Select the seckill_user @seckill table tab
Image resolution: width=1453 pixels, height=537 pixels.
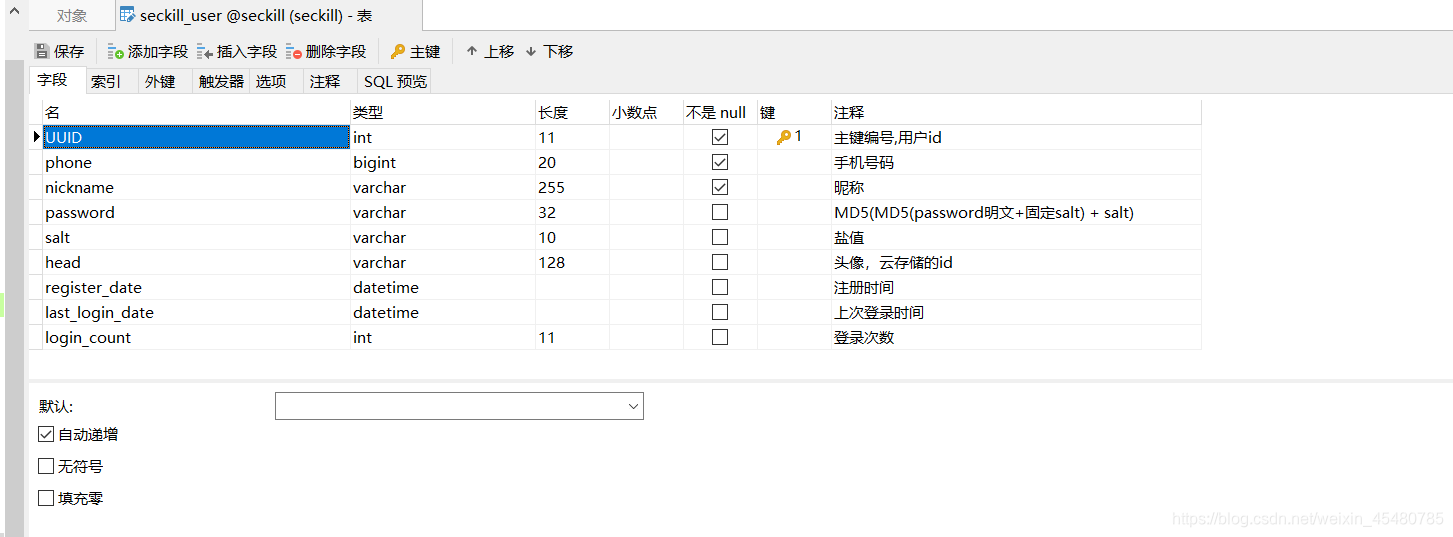(267, 15)
